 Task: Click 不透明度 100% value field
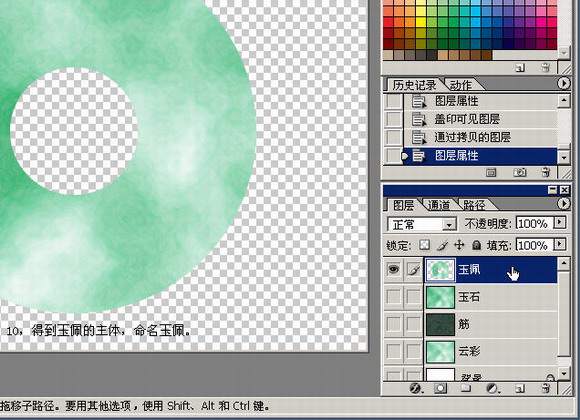coord(534,223)
